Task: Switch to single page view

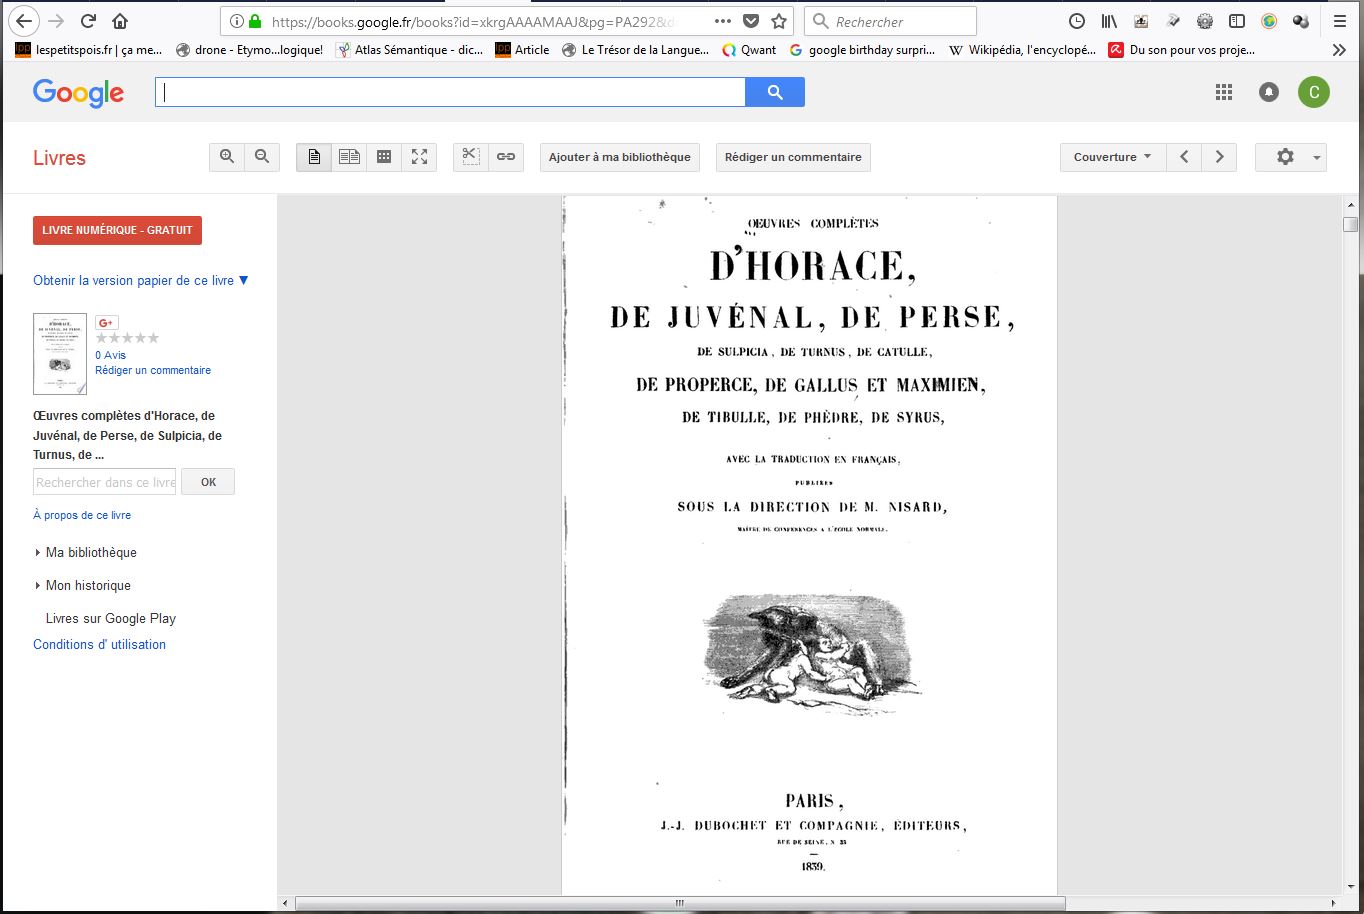Action: click(x=314, y=157)
